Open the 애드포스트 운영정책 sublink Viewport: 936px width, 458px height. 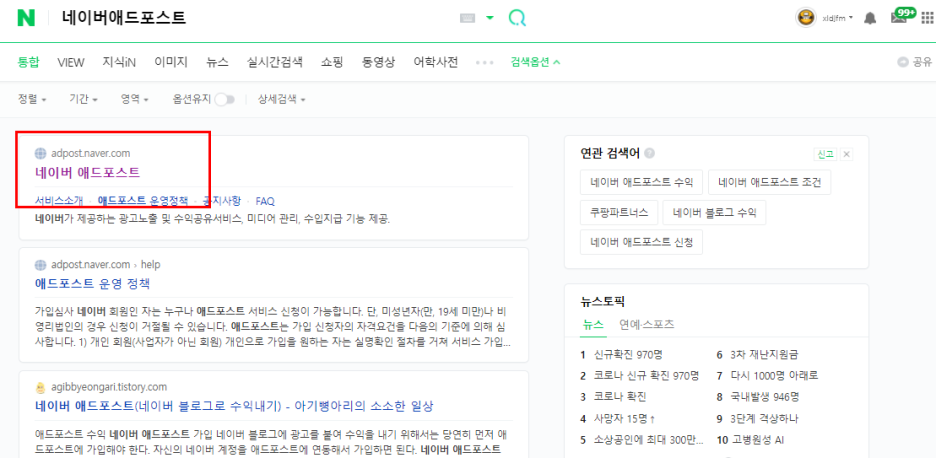(x=143, y=201)
